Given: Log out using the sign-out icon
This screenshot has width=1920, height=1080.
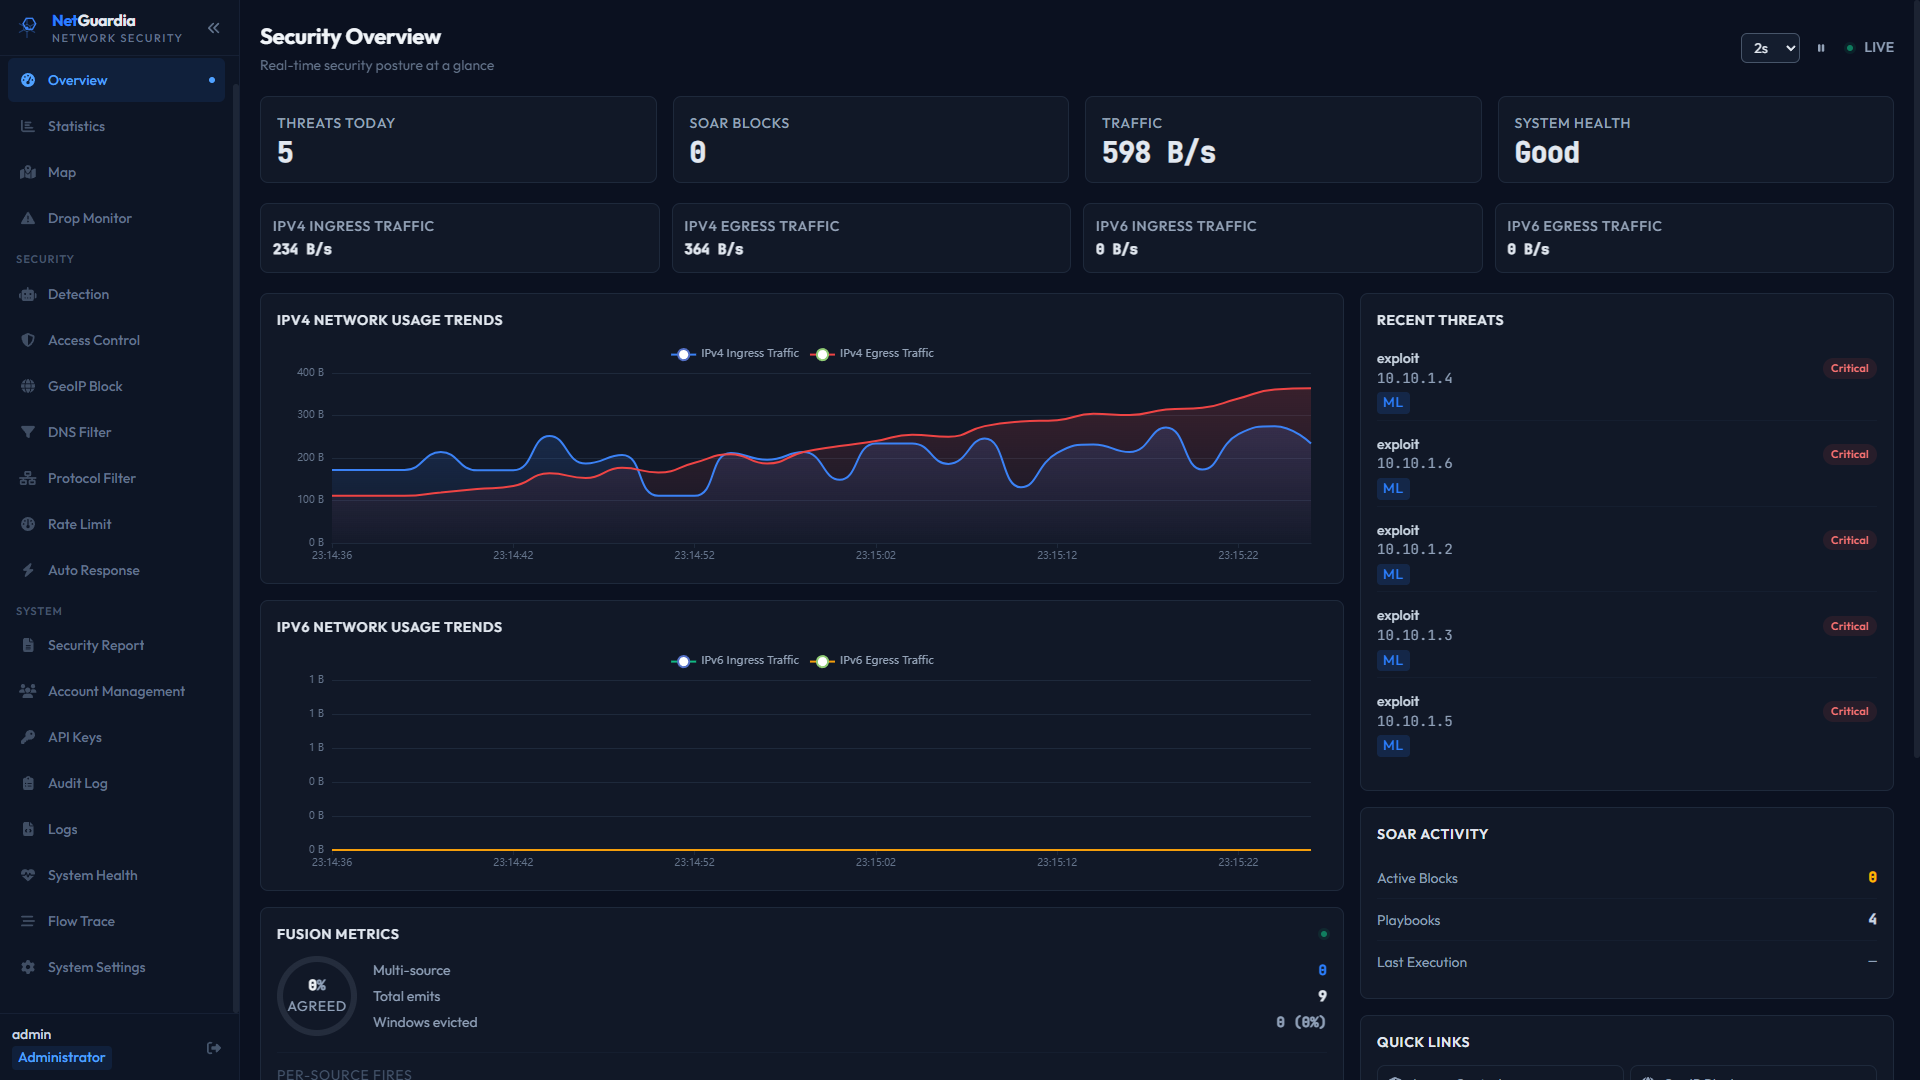Looking at the screenshot, I should pos(214,1048).
